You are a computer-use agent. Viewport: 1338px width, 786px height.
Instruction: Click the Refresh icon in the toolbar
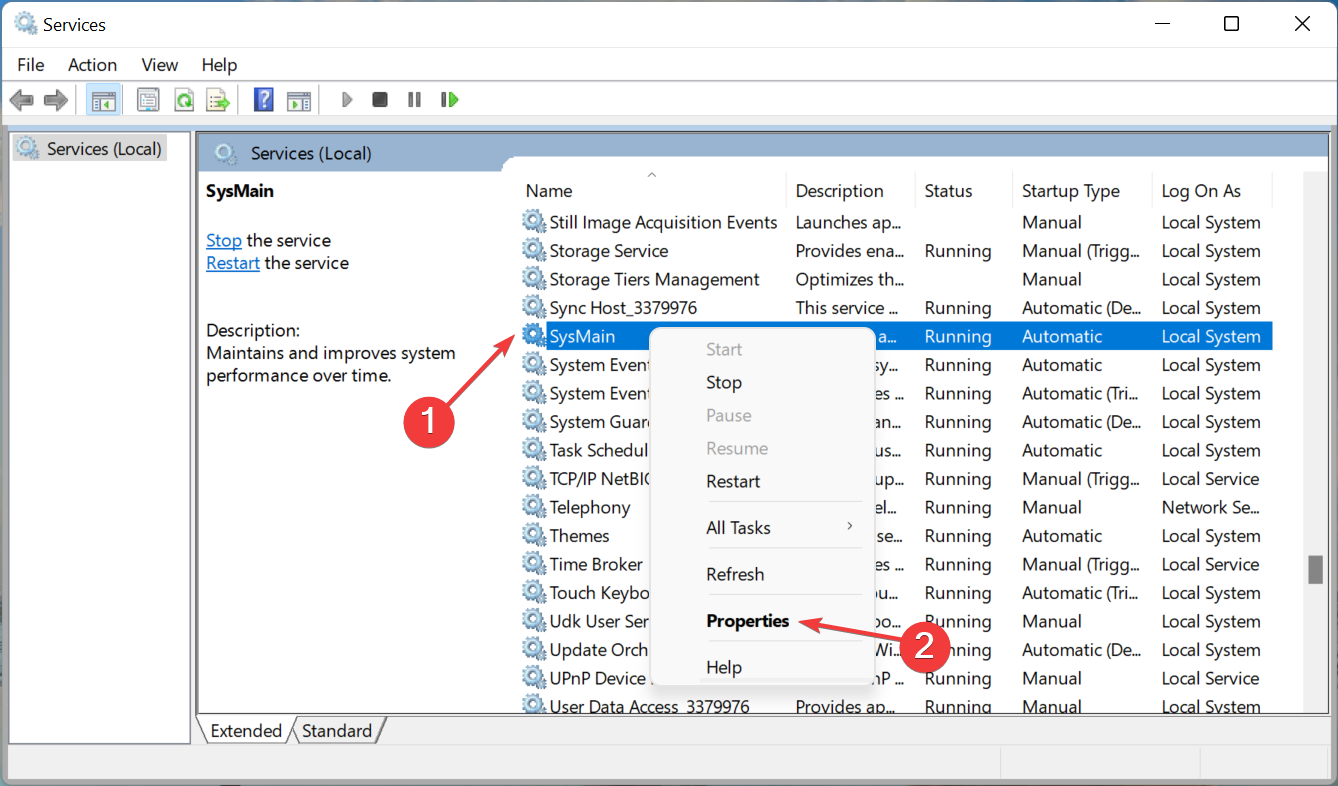184,99
